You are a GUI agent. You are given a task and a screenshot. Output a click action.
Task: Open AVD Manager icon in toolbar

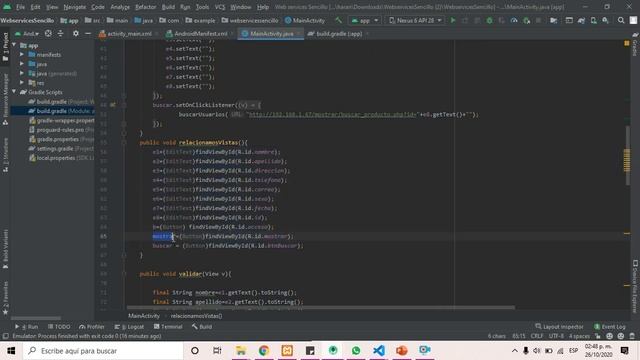click(x=593, y=20)
